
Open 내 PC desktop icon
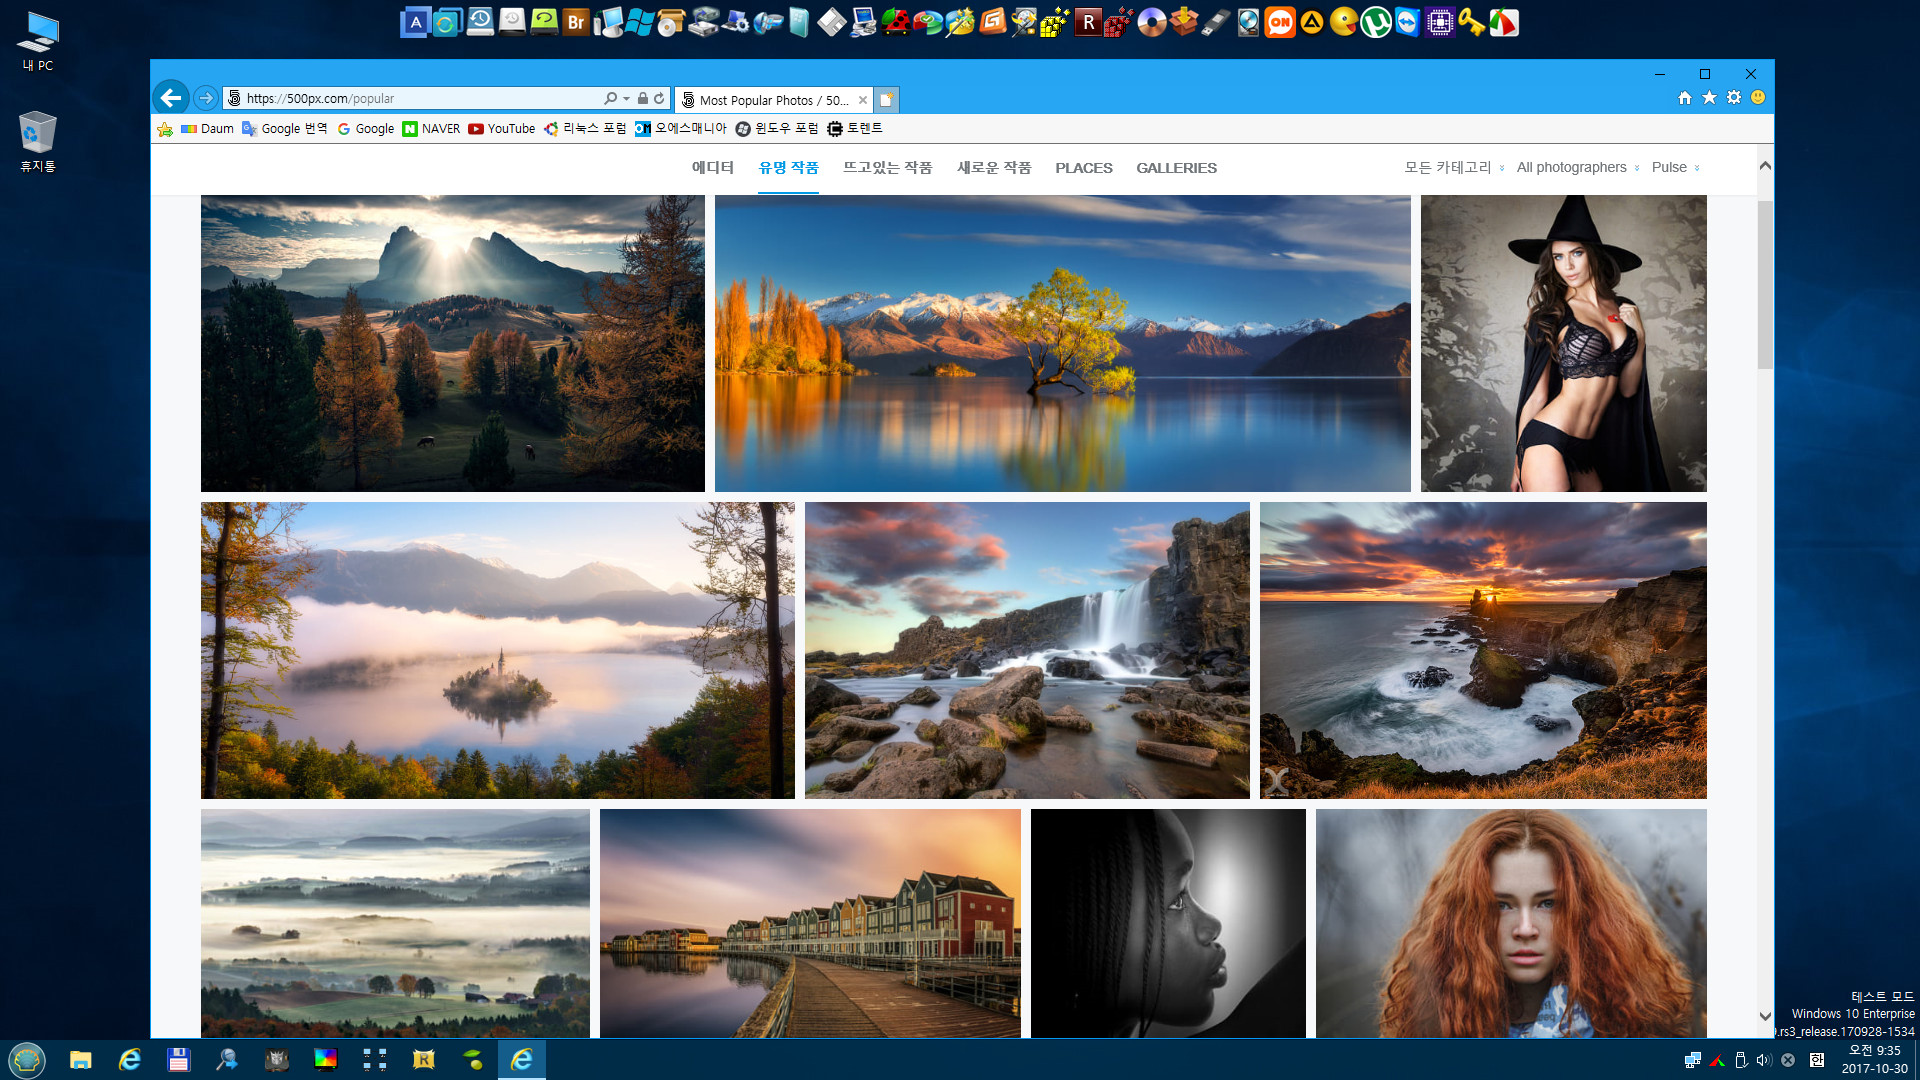pyautogui.click(x=38, y=42)
